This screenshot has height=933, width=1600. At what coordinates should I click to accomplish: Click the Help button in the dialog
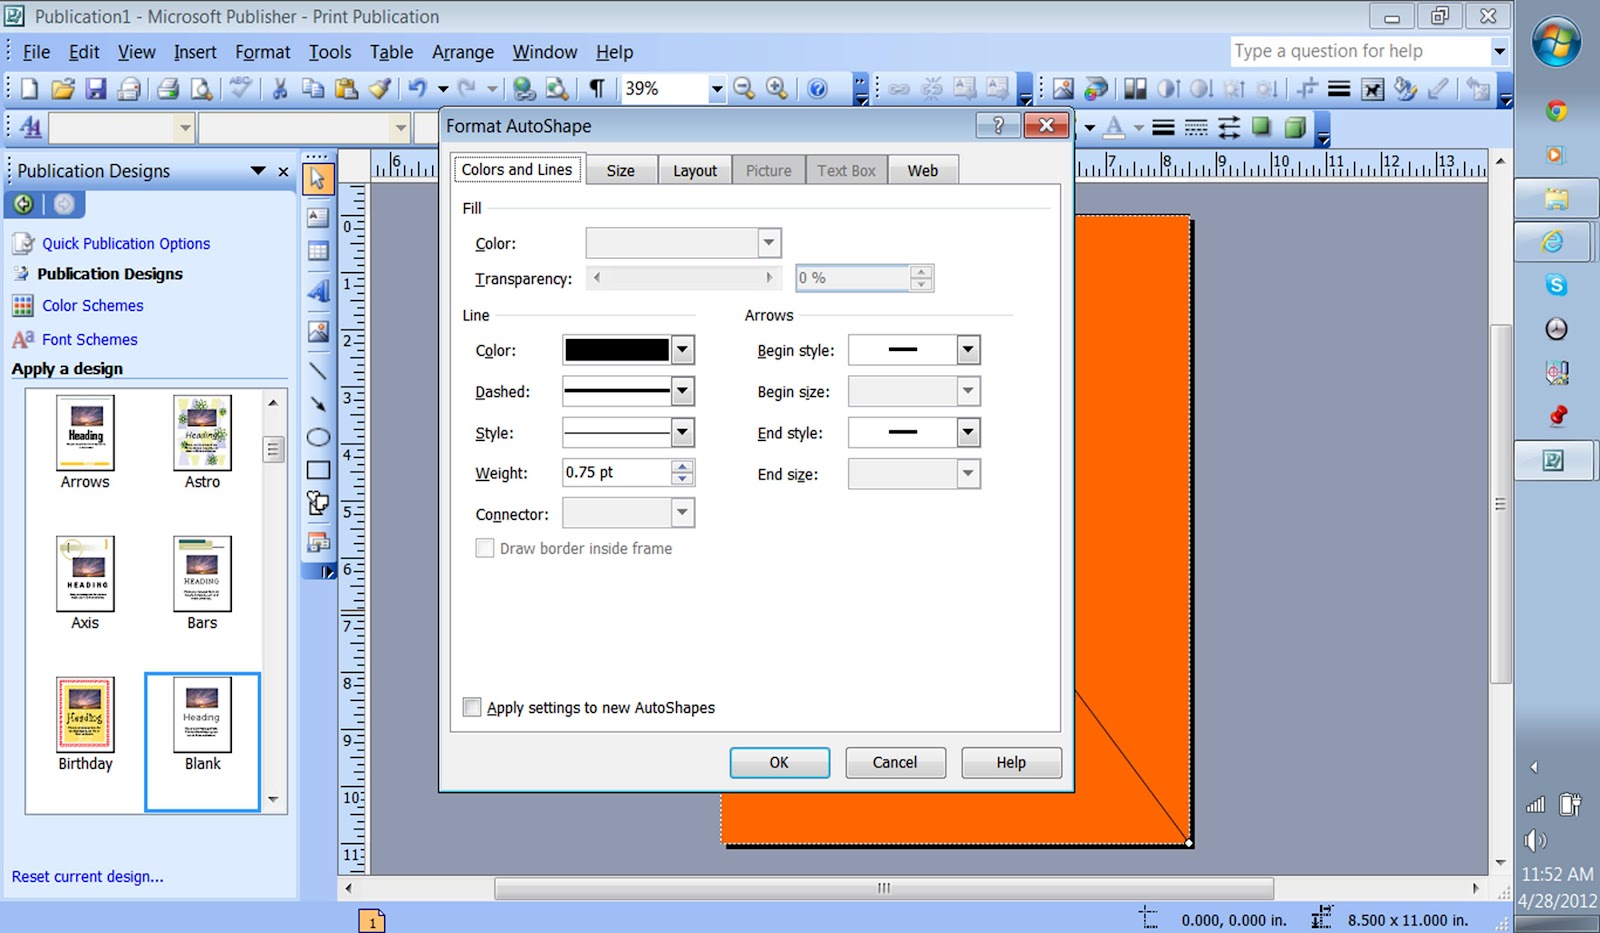[1011, 762]
